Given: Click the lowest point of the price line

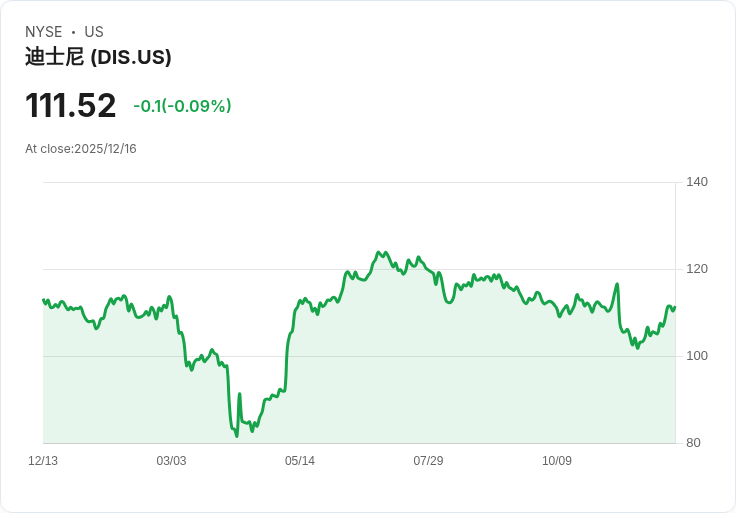Looking at the screenshot, I should 237,436.
